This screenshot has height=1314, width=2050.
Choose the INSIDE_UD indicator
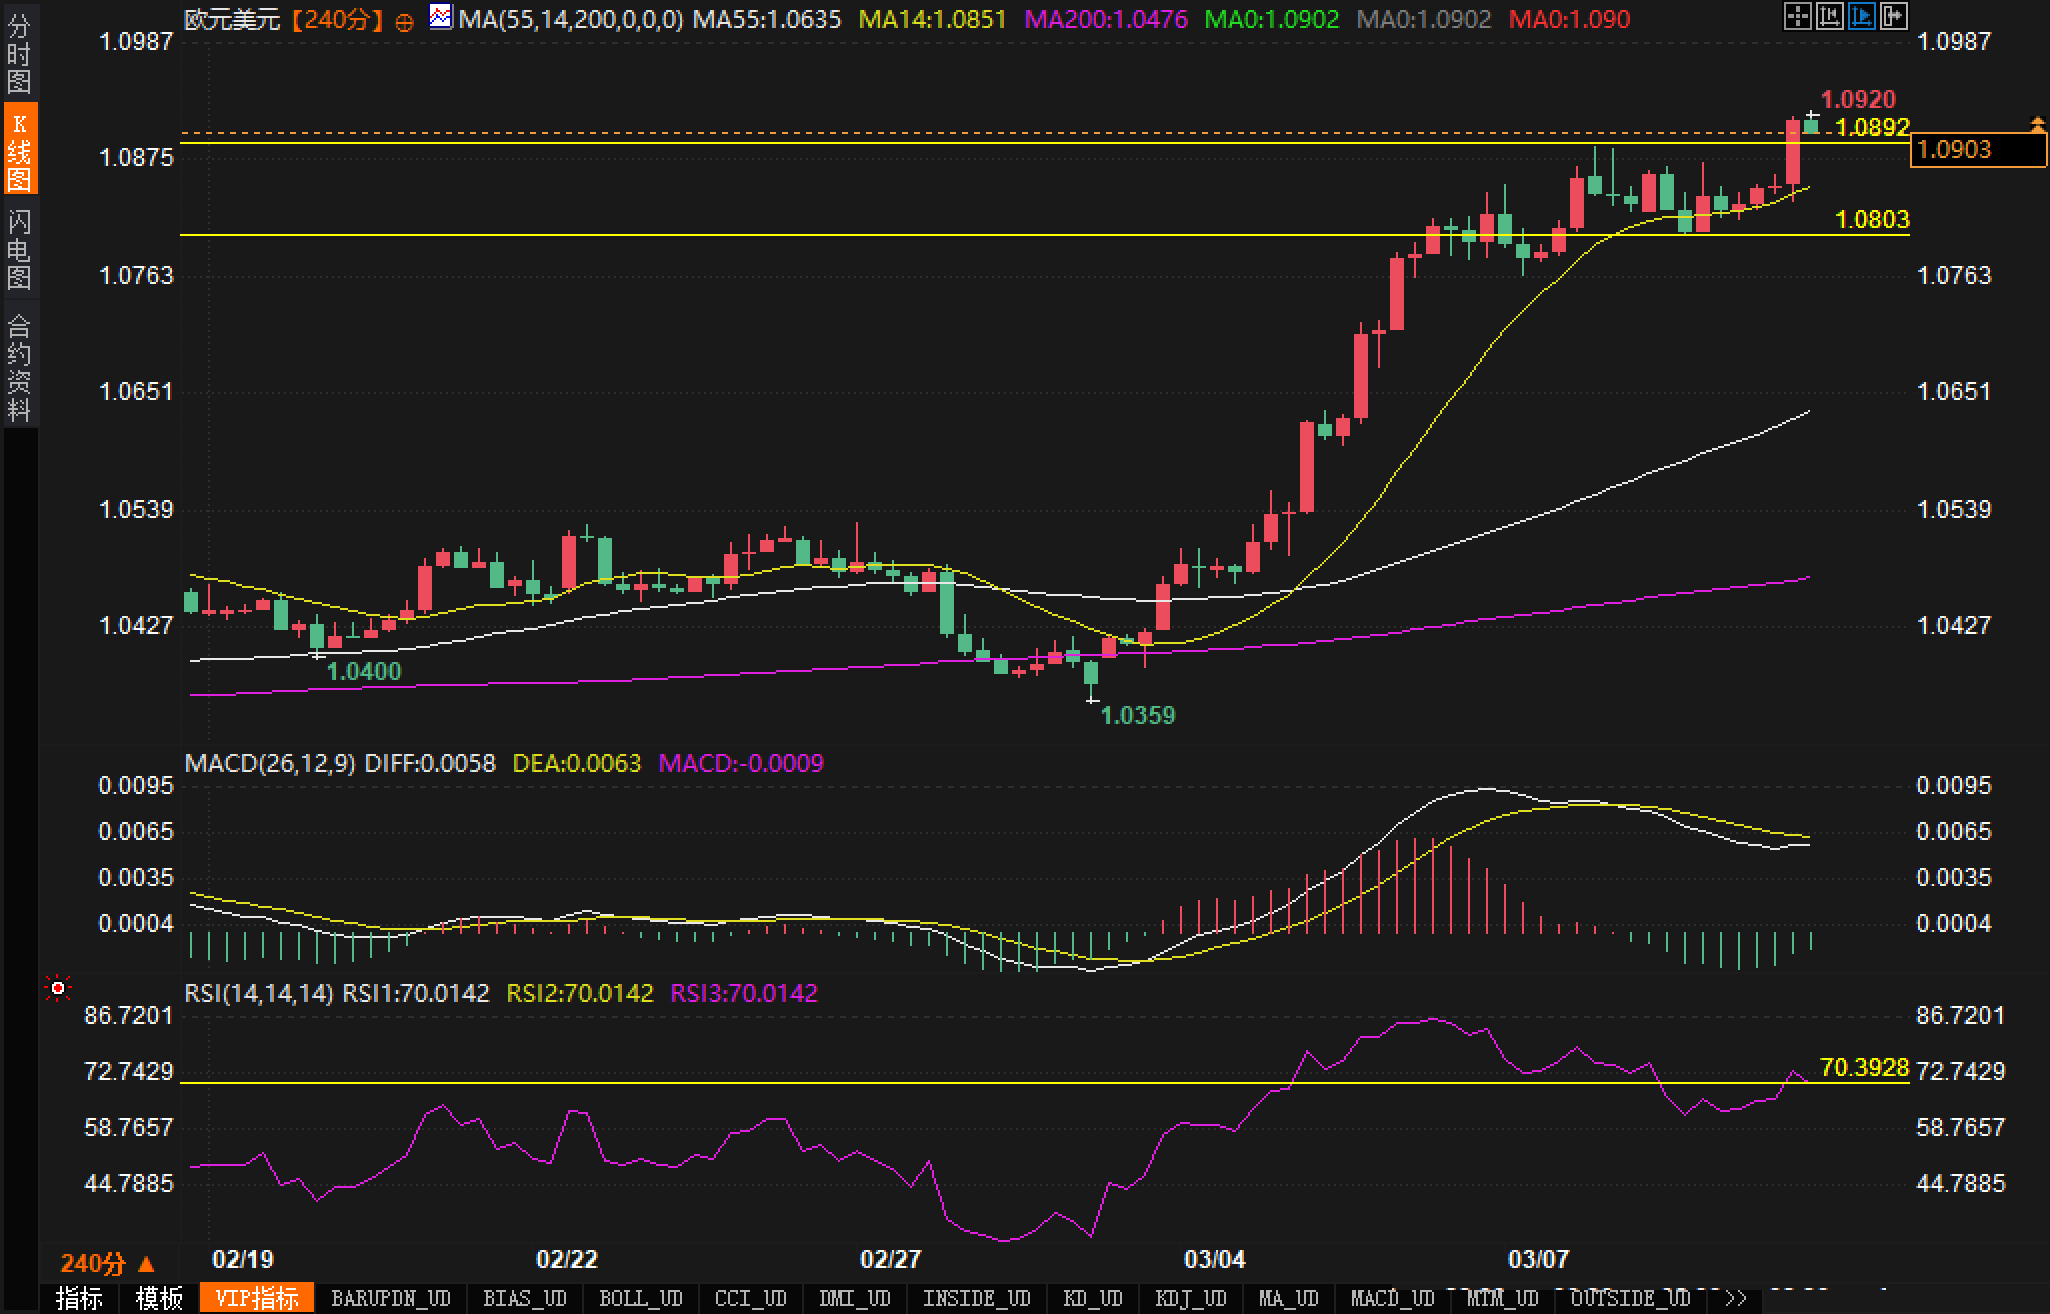click(x=977, y=1299)
